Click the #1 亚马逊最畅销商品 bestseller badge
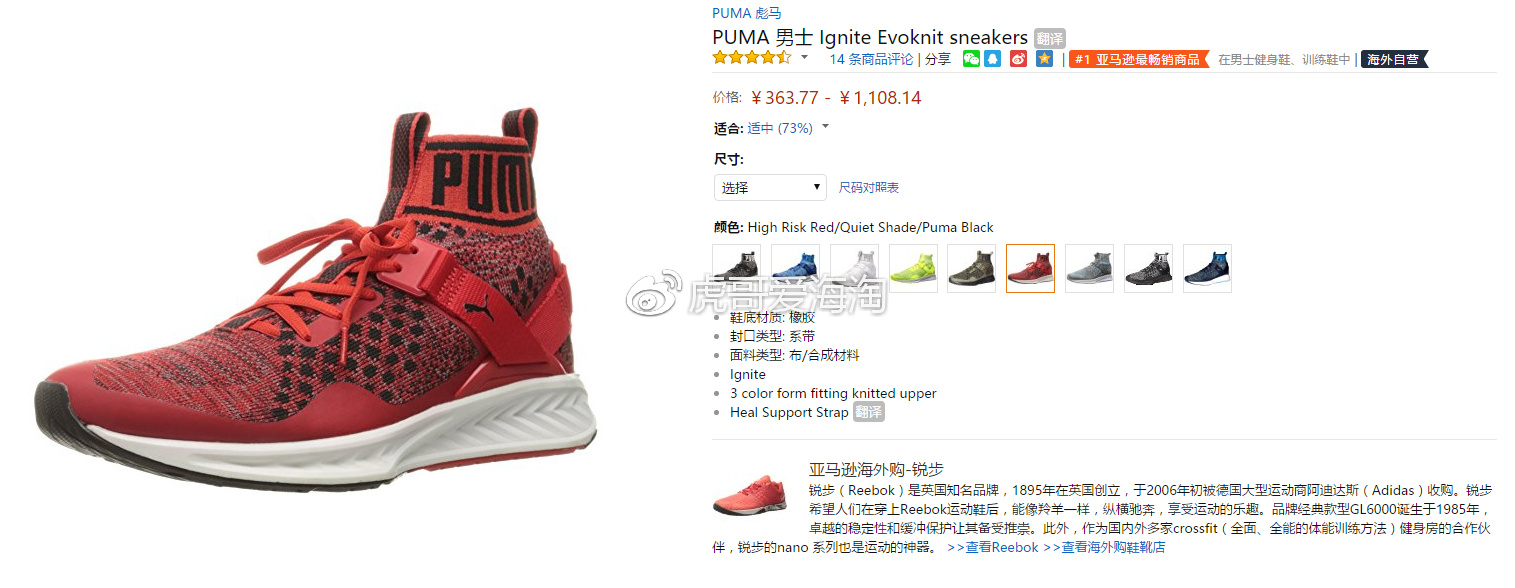 pyautogui.click(x=1139, y=59)
